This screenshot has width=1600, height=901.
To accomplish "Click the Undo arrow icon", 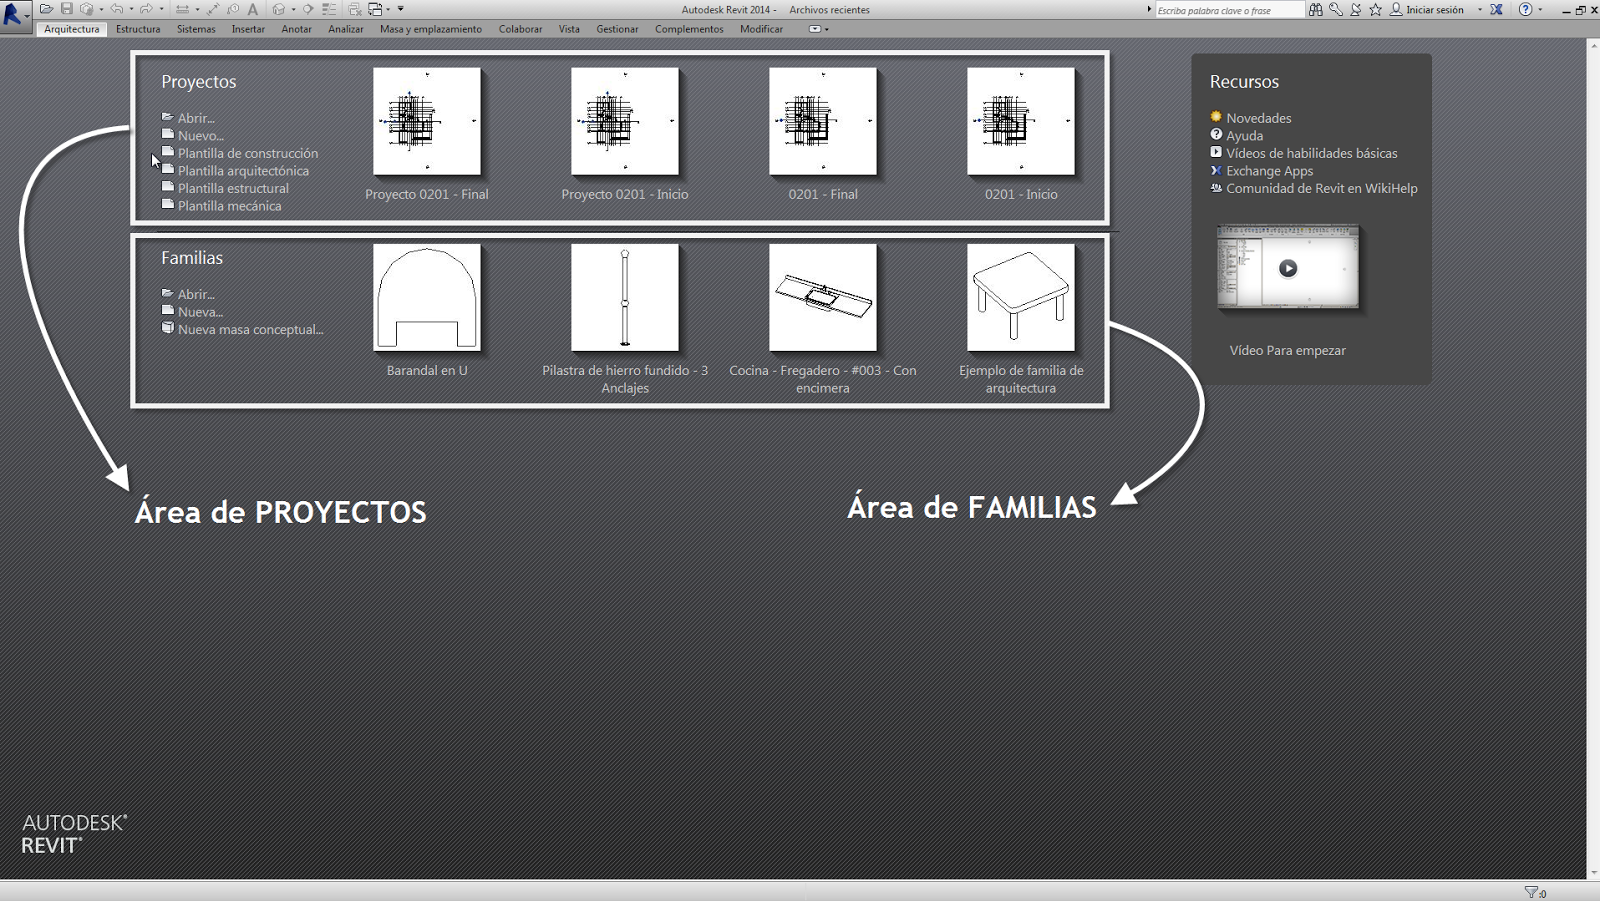I will 117,9.
